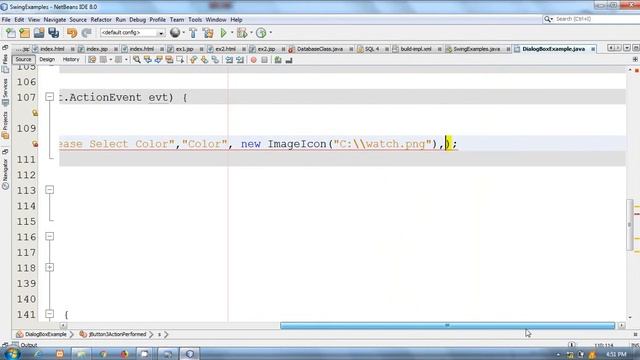Click the Profile Project clock icon

pos(261,33)
